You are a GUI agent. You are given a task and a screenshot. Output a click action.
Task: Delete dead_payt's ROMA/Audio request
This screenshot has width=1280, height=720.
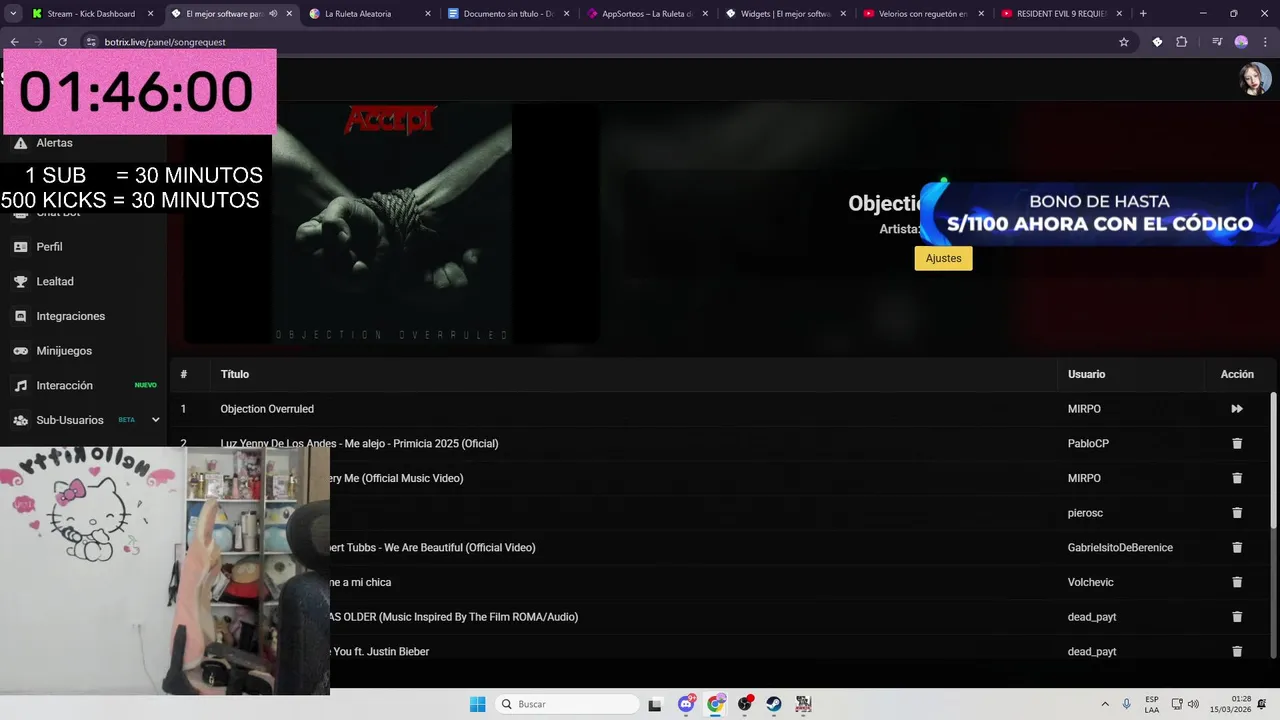click(x=1237, y=617)
